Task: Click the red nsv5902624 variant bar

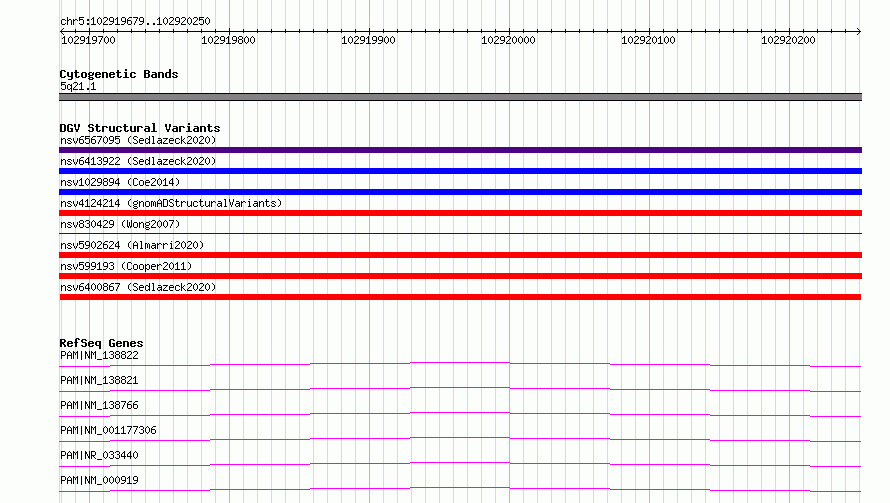Action: pyautogui.click(x=460, y=255)
